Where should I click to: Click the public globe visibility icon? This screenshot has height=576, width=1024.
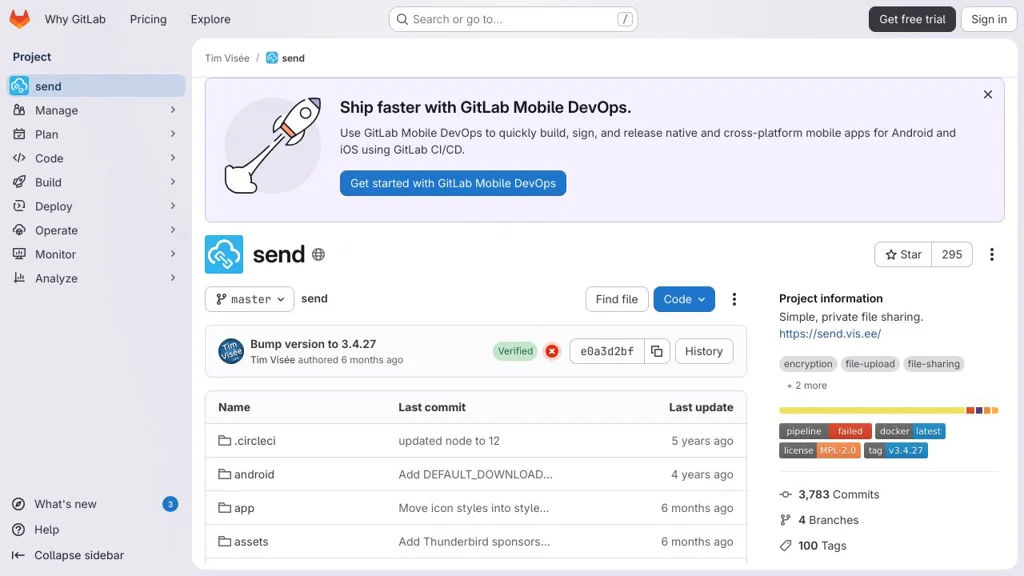318,254
